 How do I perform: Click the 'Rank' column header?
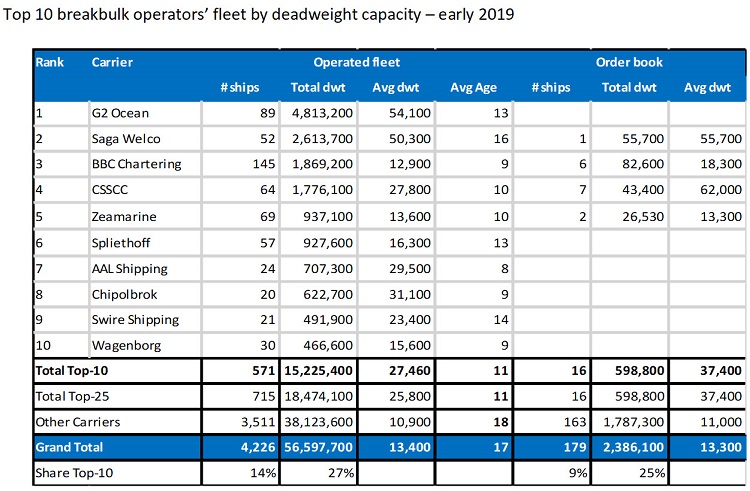[50, 62]
